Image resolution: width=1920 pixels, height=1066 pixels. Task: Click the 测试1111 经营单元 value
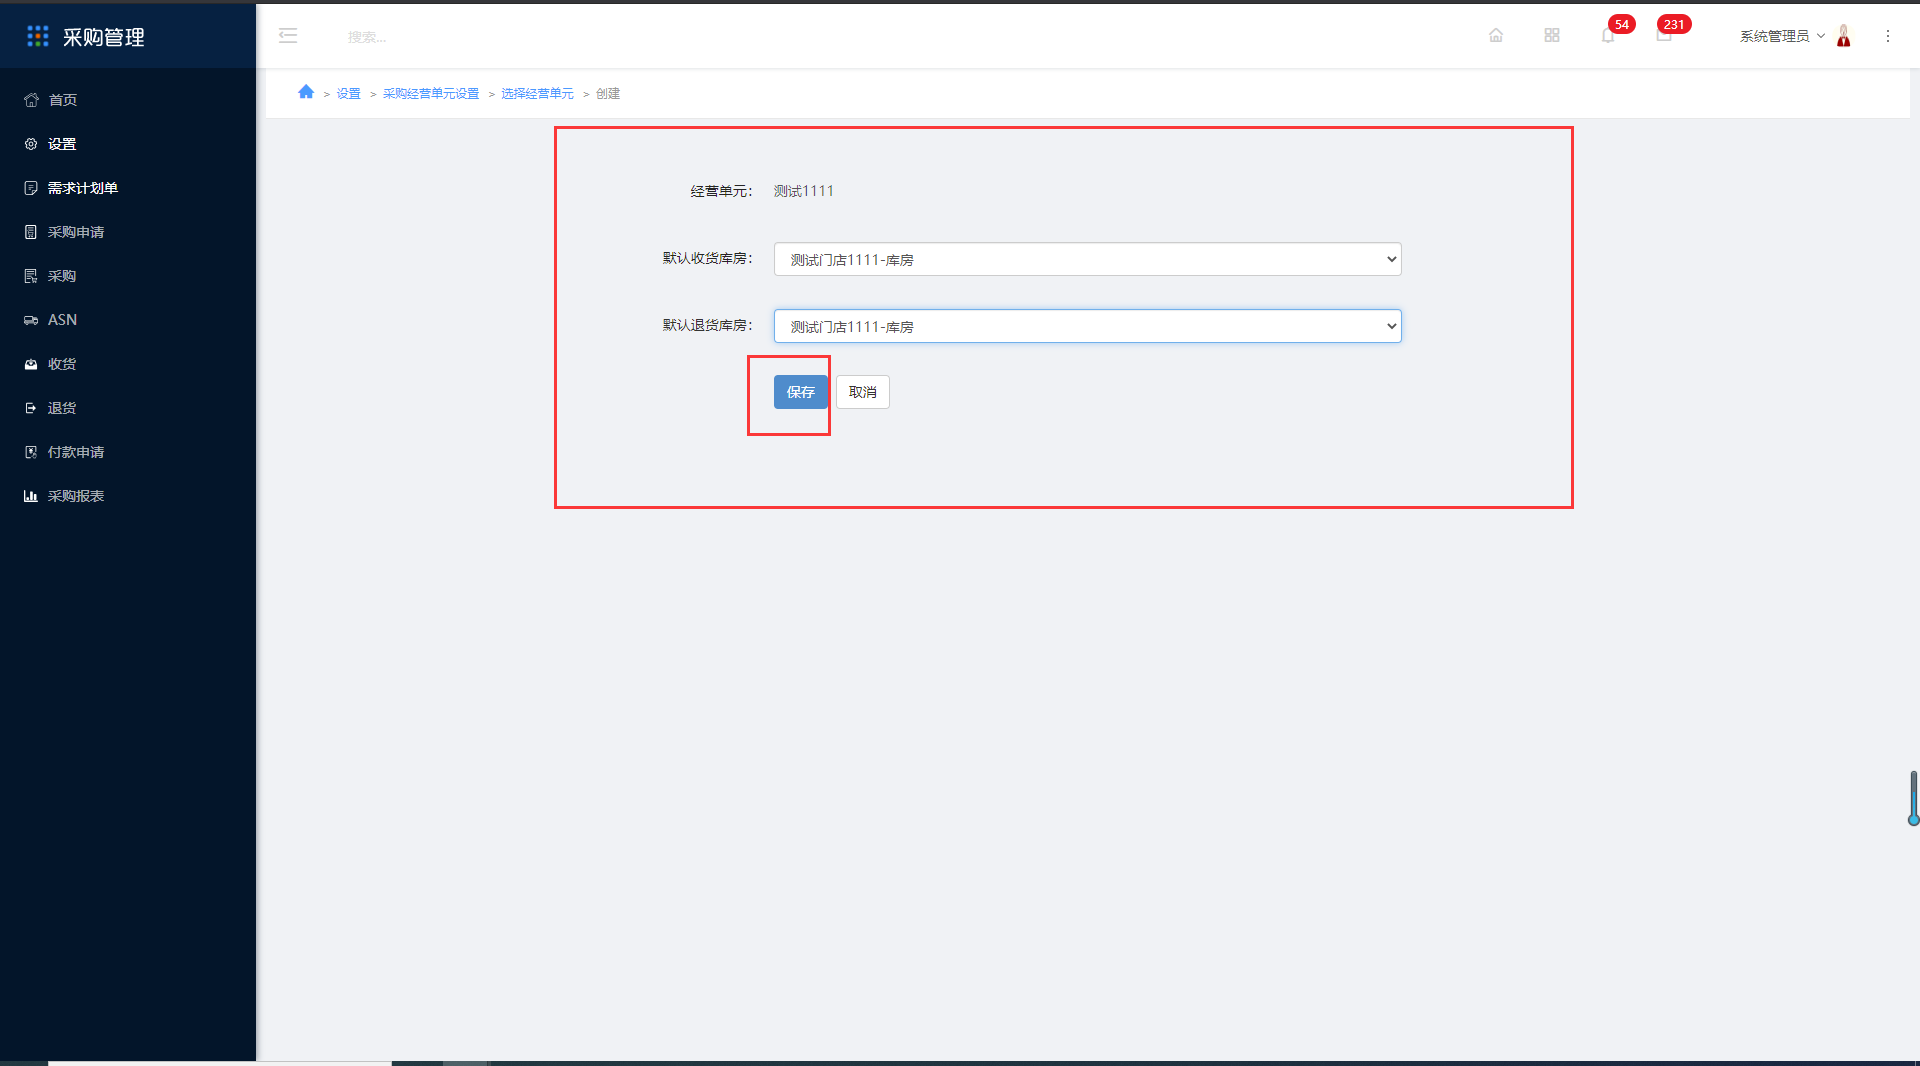click(803, 191)
